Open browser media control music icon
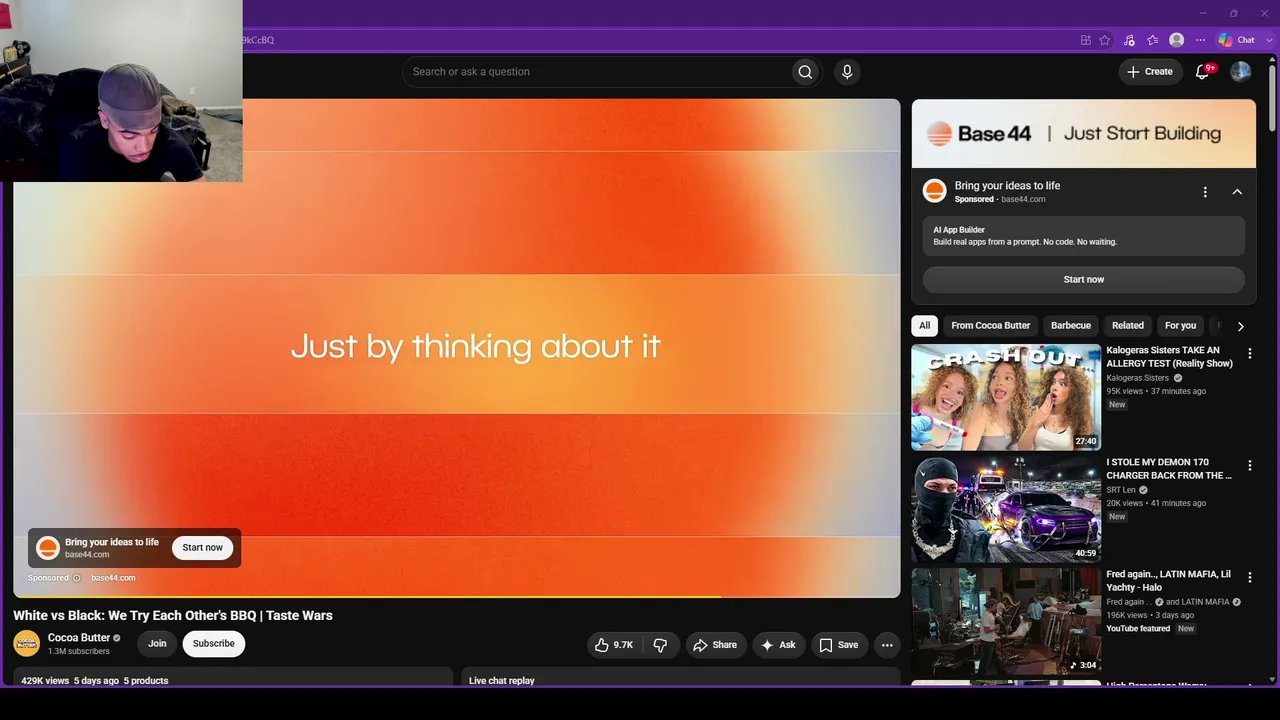 [x=1129, y=40]
